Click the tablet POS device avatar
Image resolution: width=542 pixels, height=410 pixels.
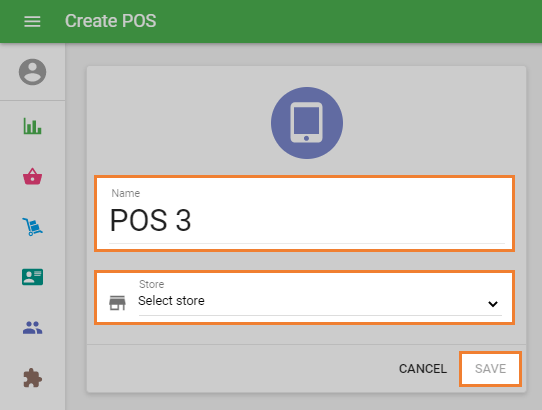coord(307,123)
